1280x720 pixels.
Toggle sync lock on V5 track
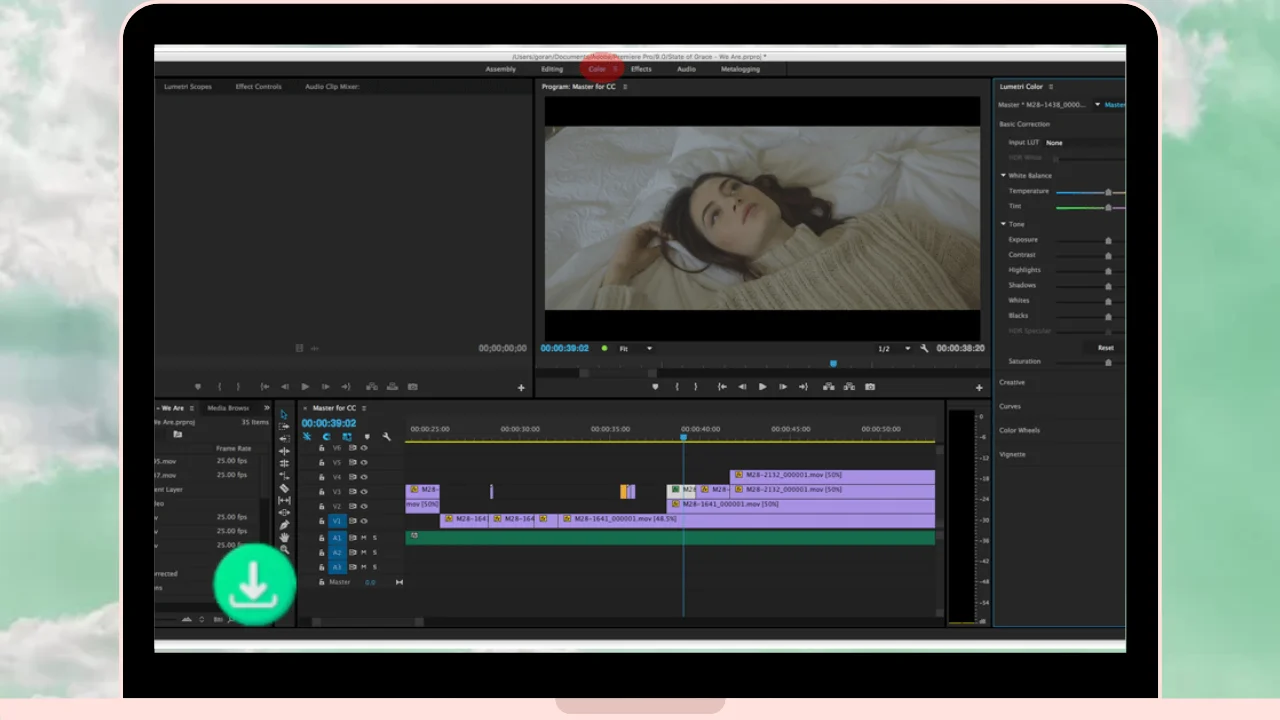[x=353, y=462]
